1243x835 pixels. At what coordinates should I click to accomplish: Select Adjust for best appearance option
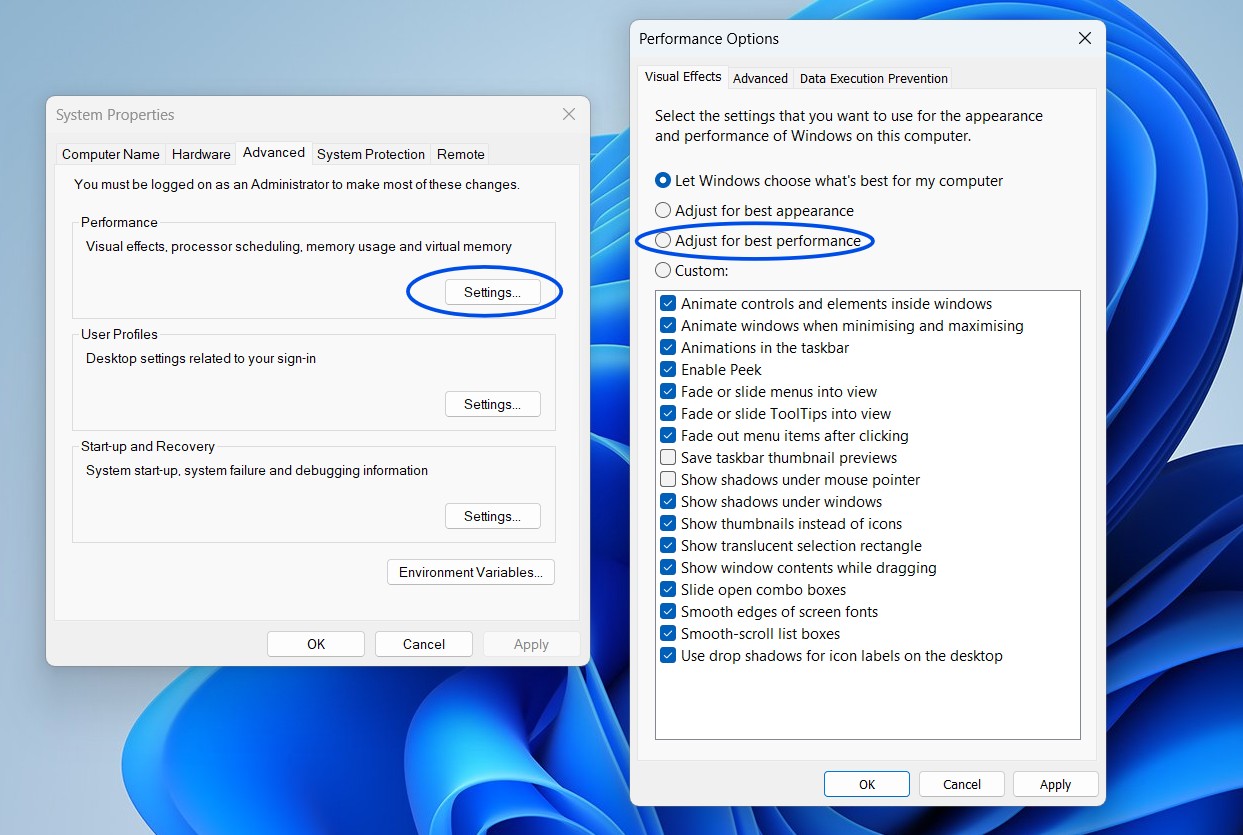[x=664, y=211]
